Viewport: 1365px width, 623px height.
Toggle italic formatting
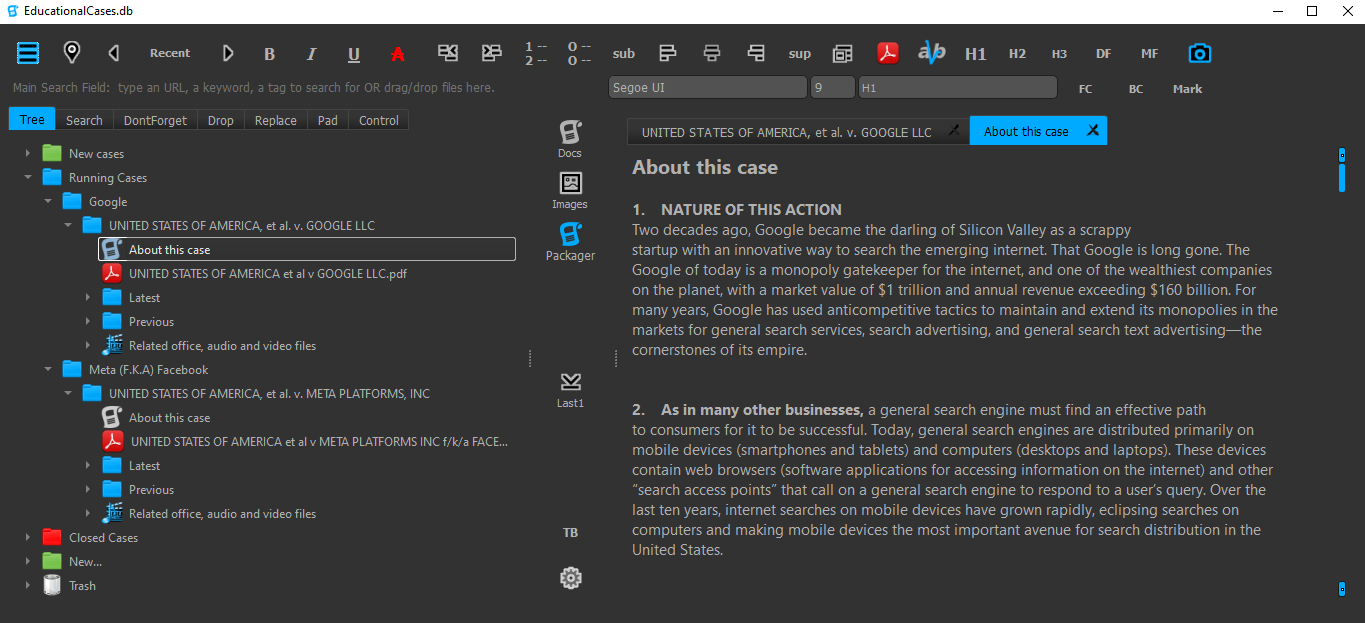(311, 54)
